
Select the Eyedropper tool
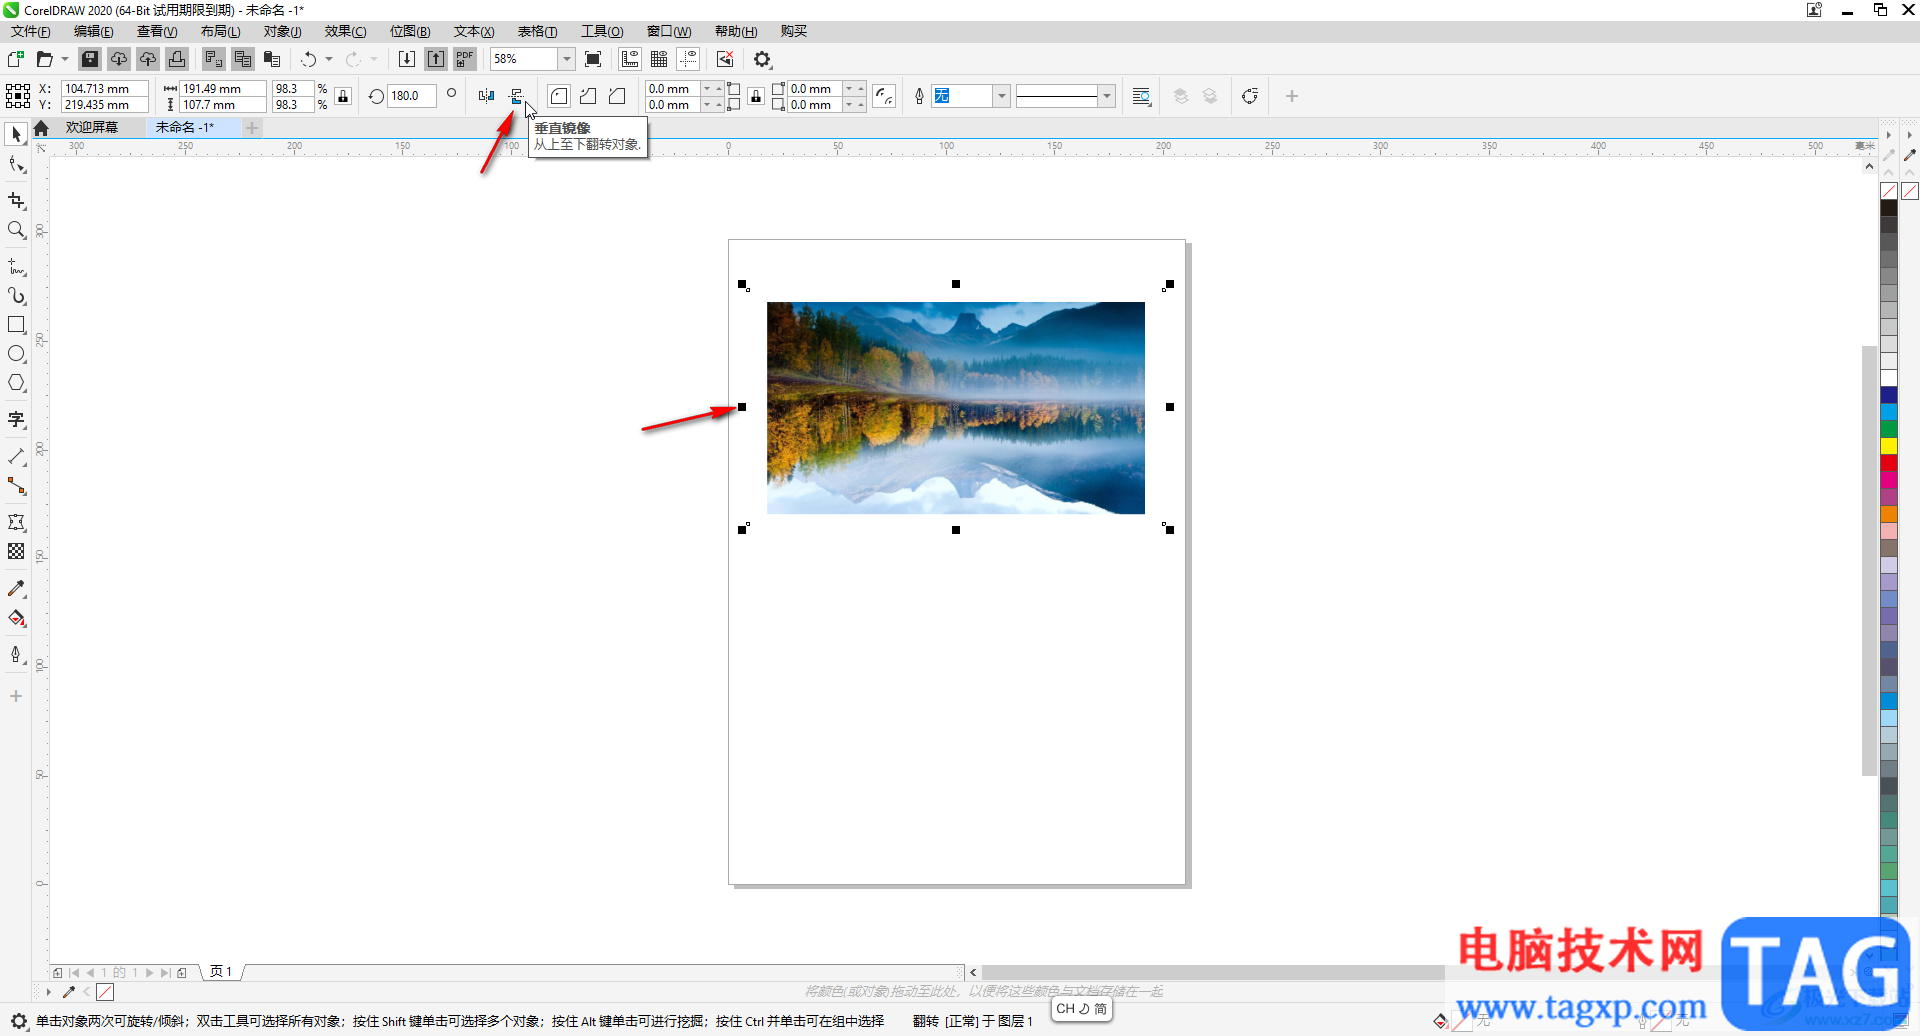tap(16, 588)
